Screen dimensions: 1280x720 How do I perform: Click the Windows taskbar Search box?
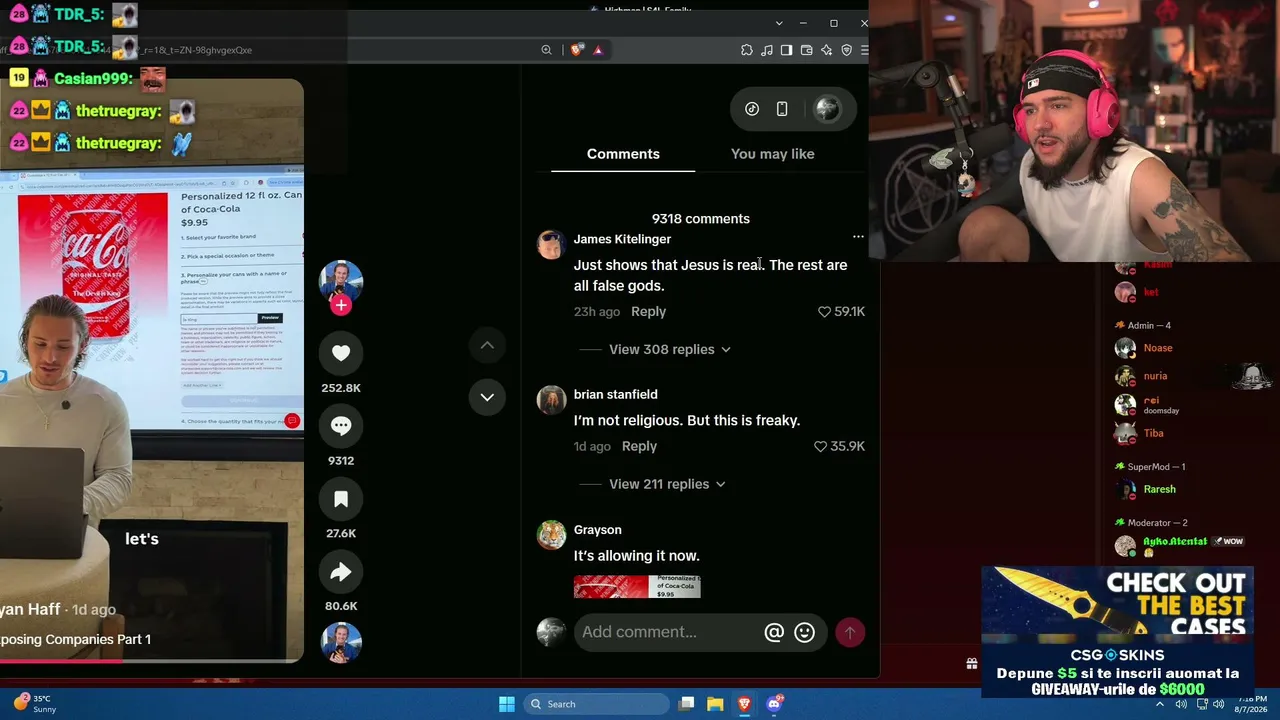point(597,704)
